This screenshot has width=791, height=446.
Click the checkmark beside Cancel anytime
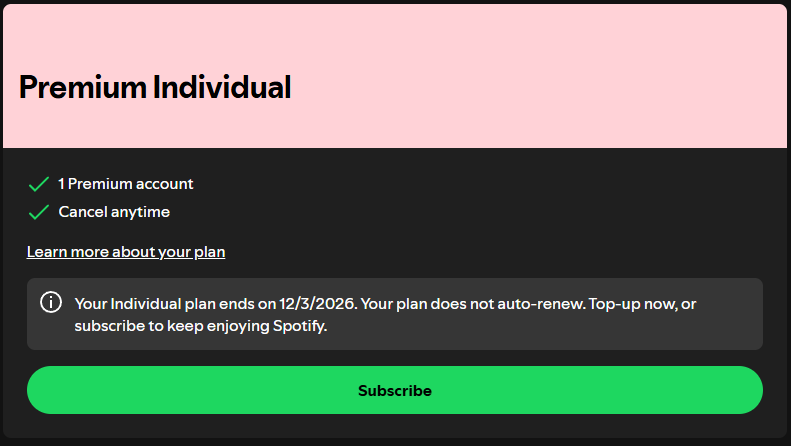(39, 212)
